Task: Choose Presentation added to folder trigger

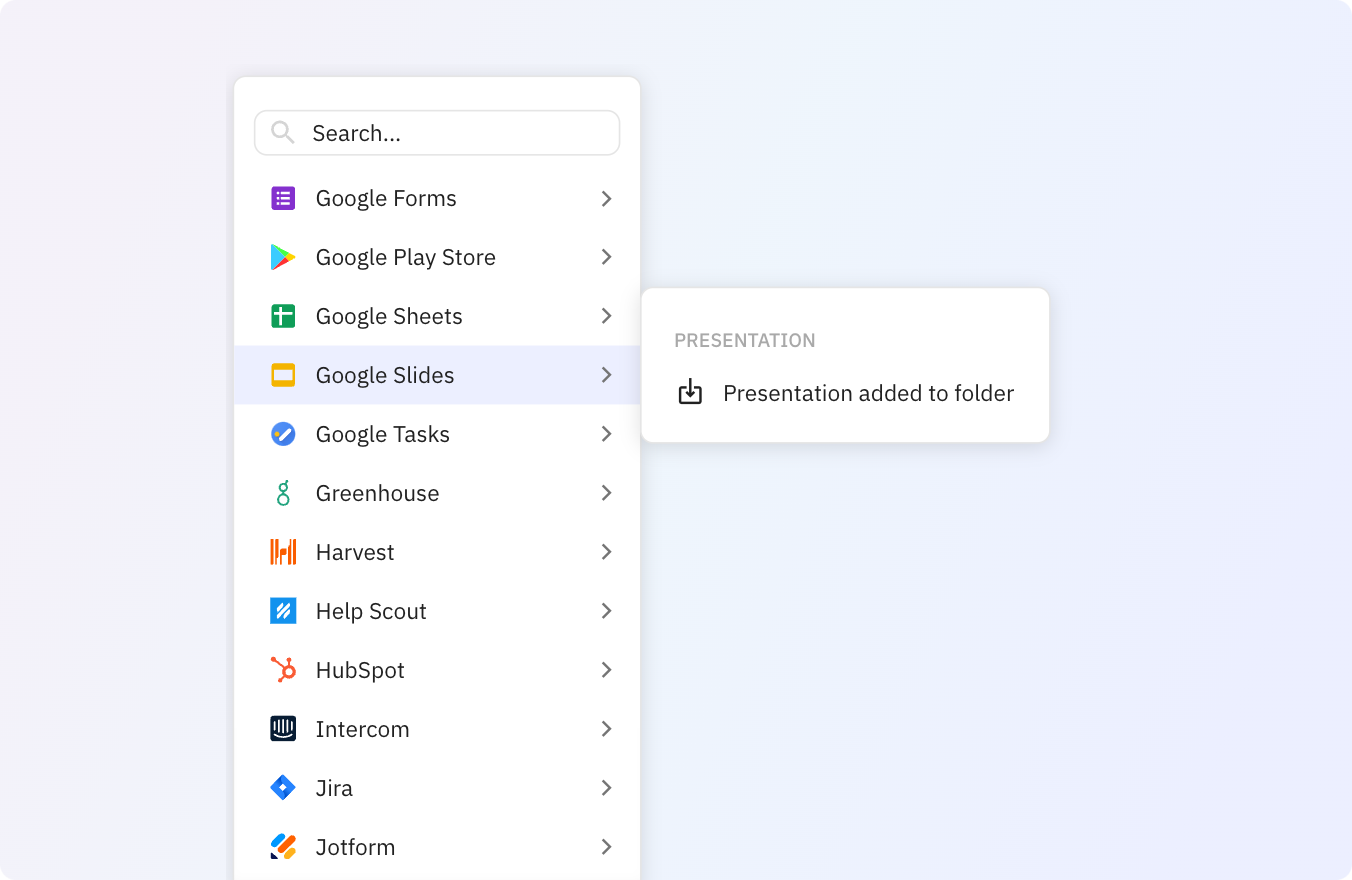Action: pos(845,393)
